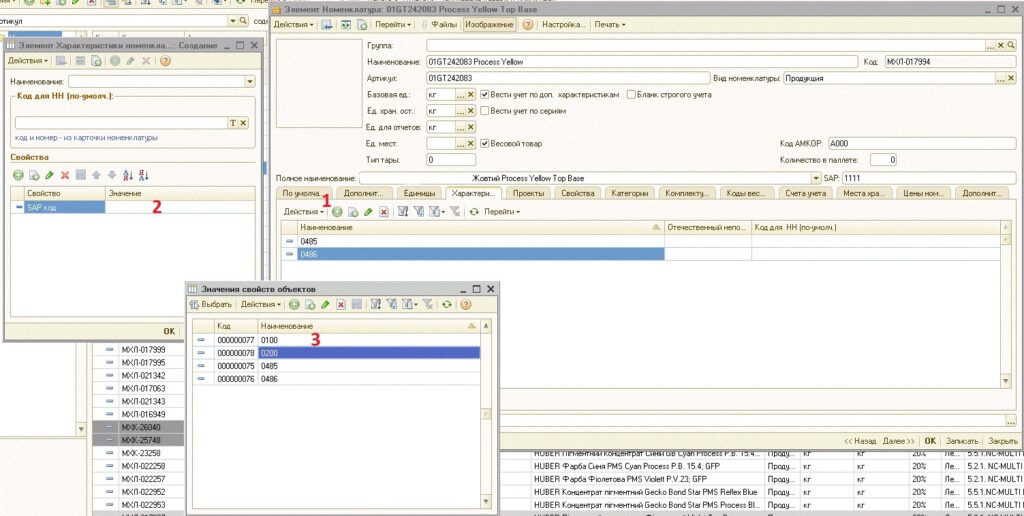Image resolution: width=1024 pixels, height=516 pixels.
Task: Open Действия menu in Элемент Номенклатура window
Action: click(293, 24)
